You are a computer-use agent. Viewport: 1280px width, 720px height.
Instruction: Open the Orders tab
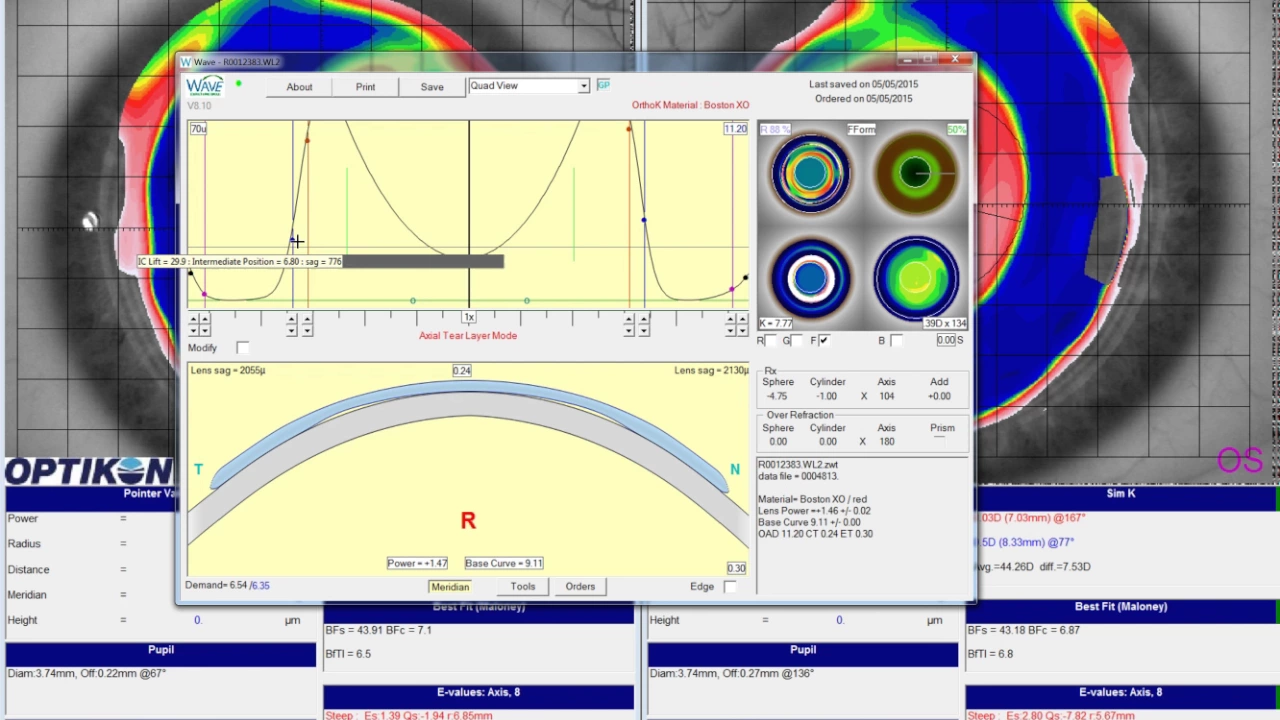pos(580,587)
